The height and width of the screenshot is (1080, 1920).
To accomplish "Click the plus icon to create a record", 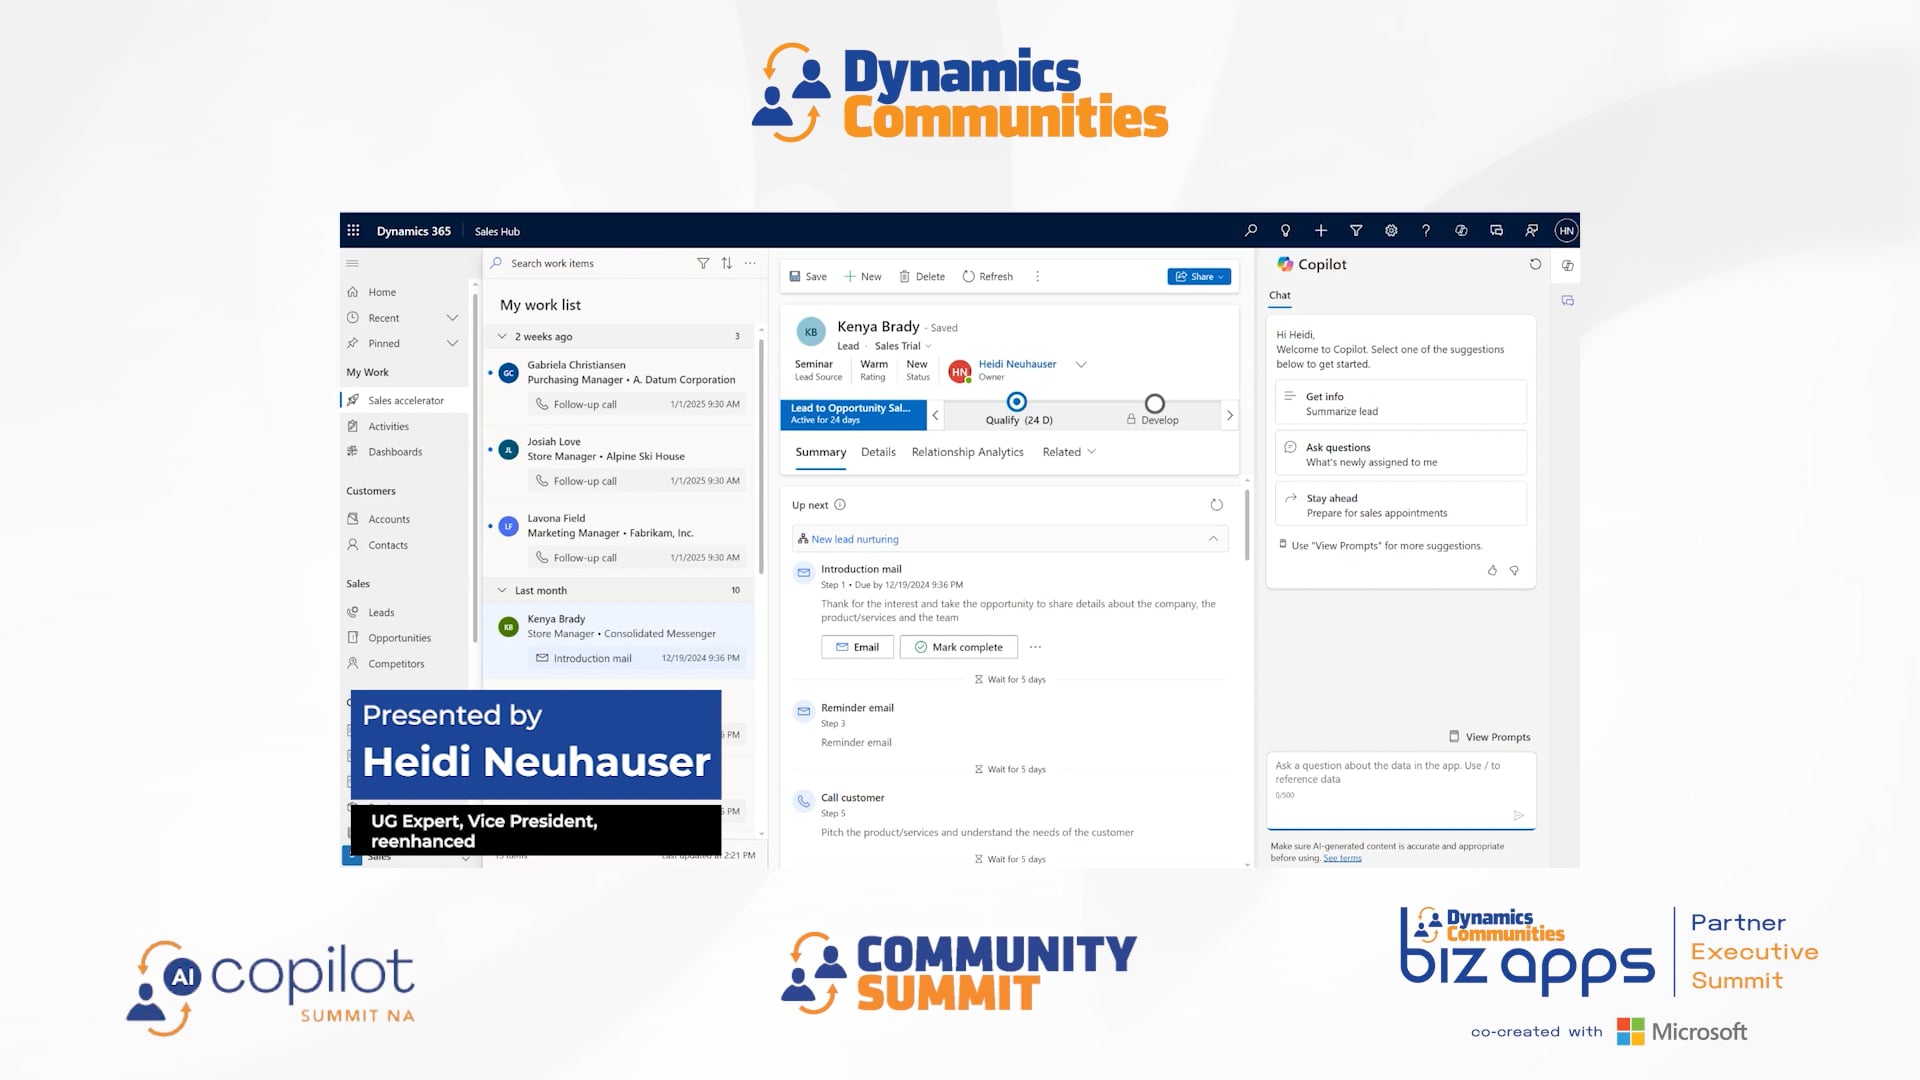I will 1321,230.
